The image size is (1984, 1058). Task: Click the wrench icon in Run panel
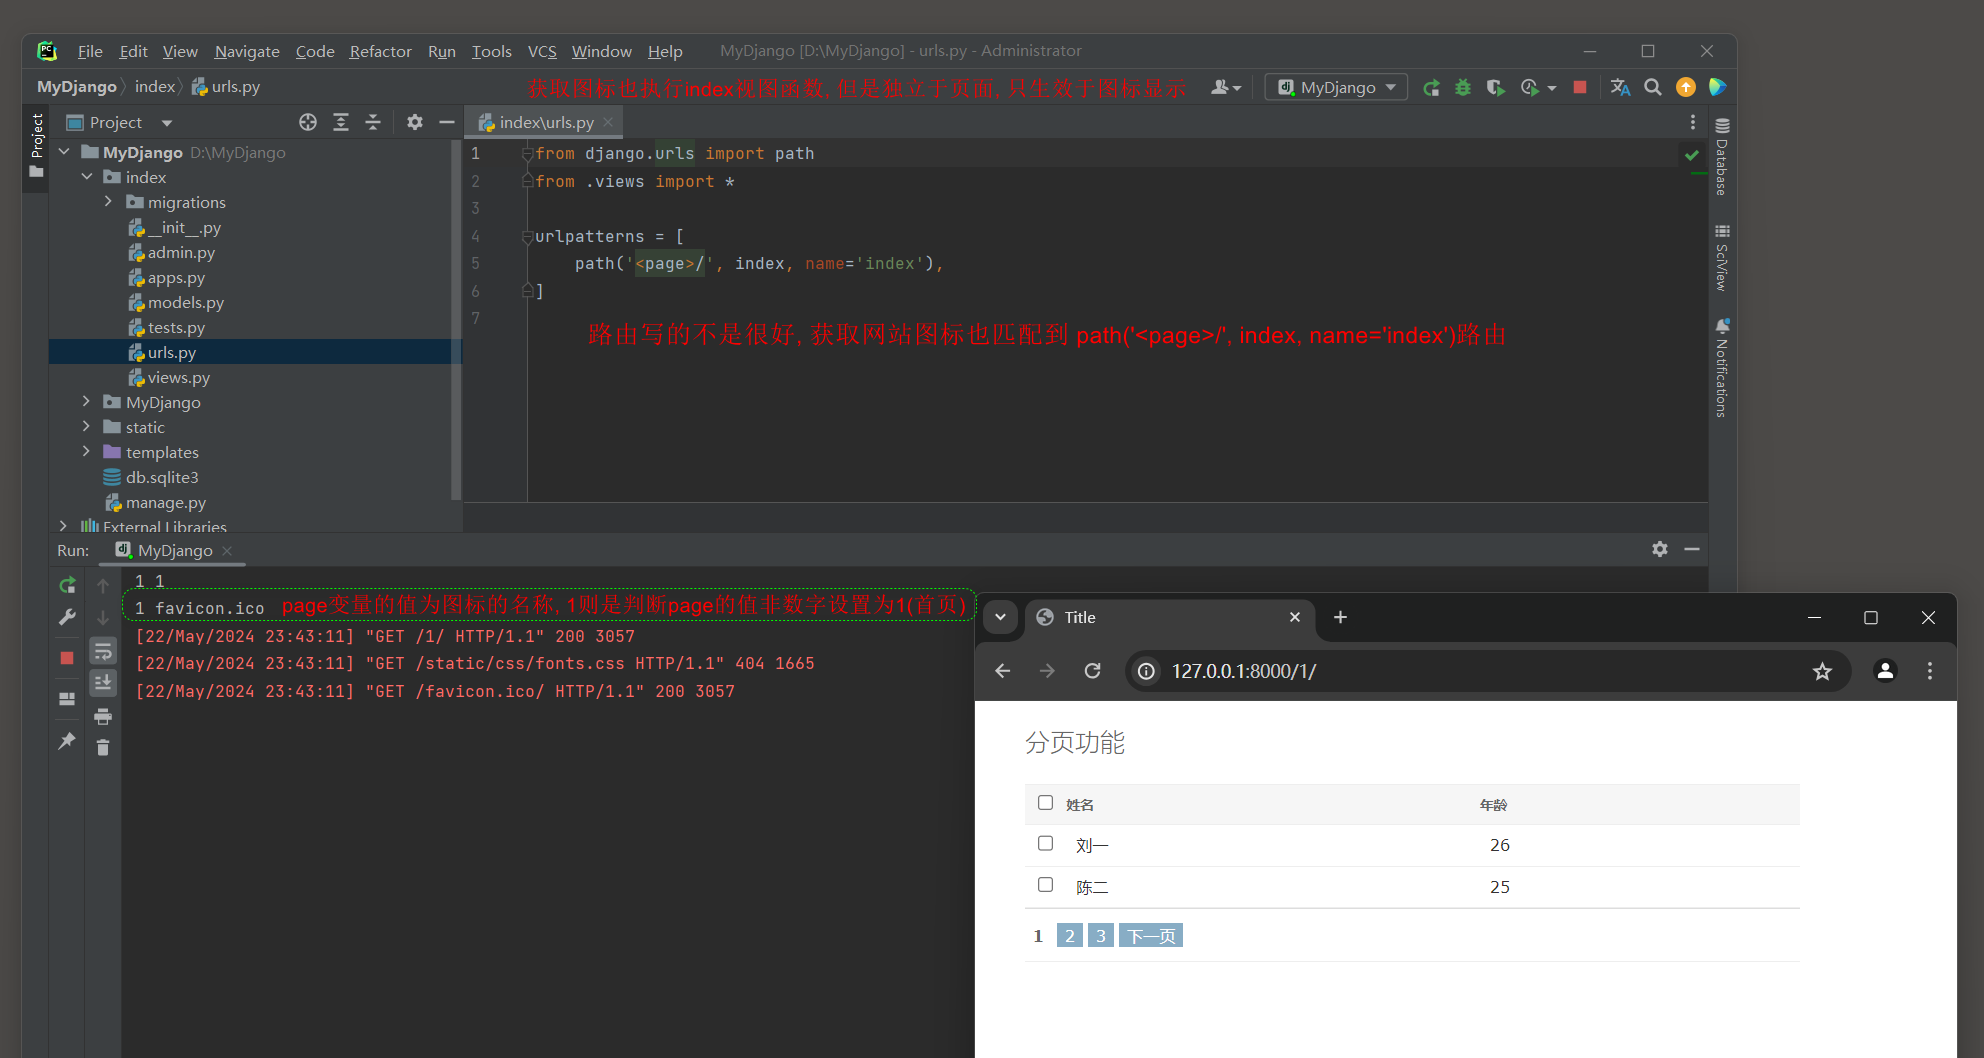coord(67,618)
